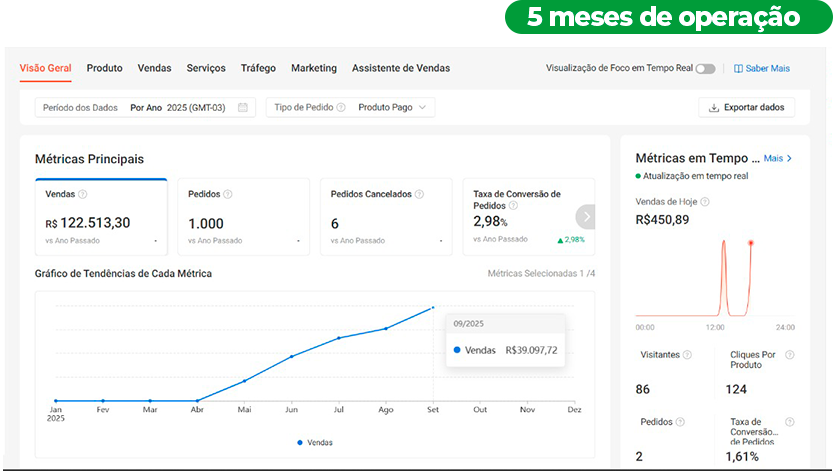The image size is (833, 471).
Task: Toggle the Vendas legend item under the chart
Action: coord(315,442)
